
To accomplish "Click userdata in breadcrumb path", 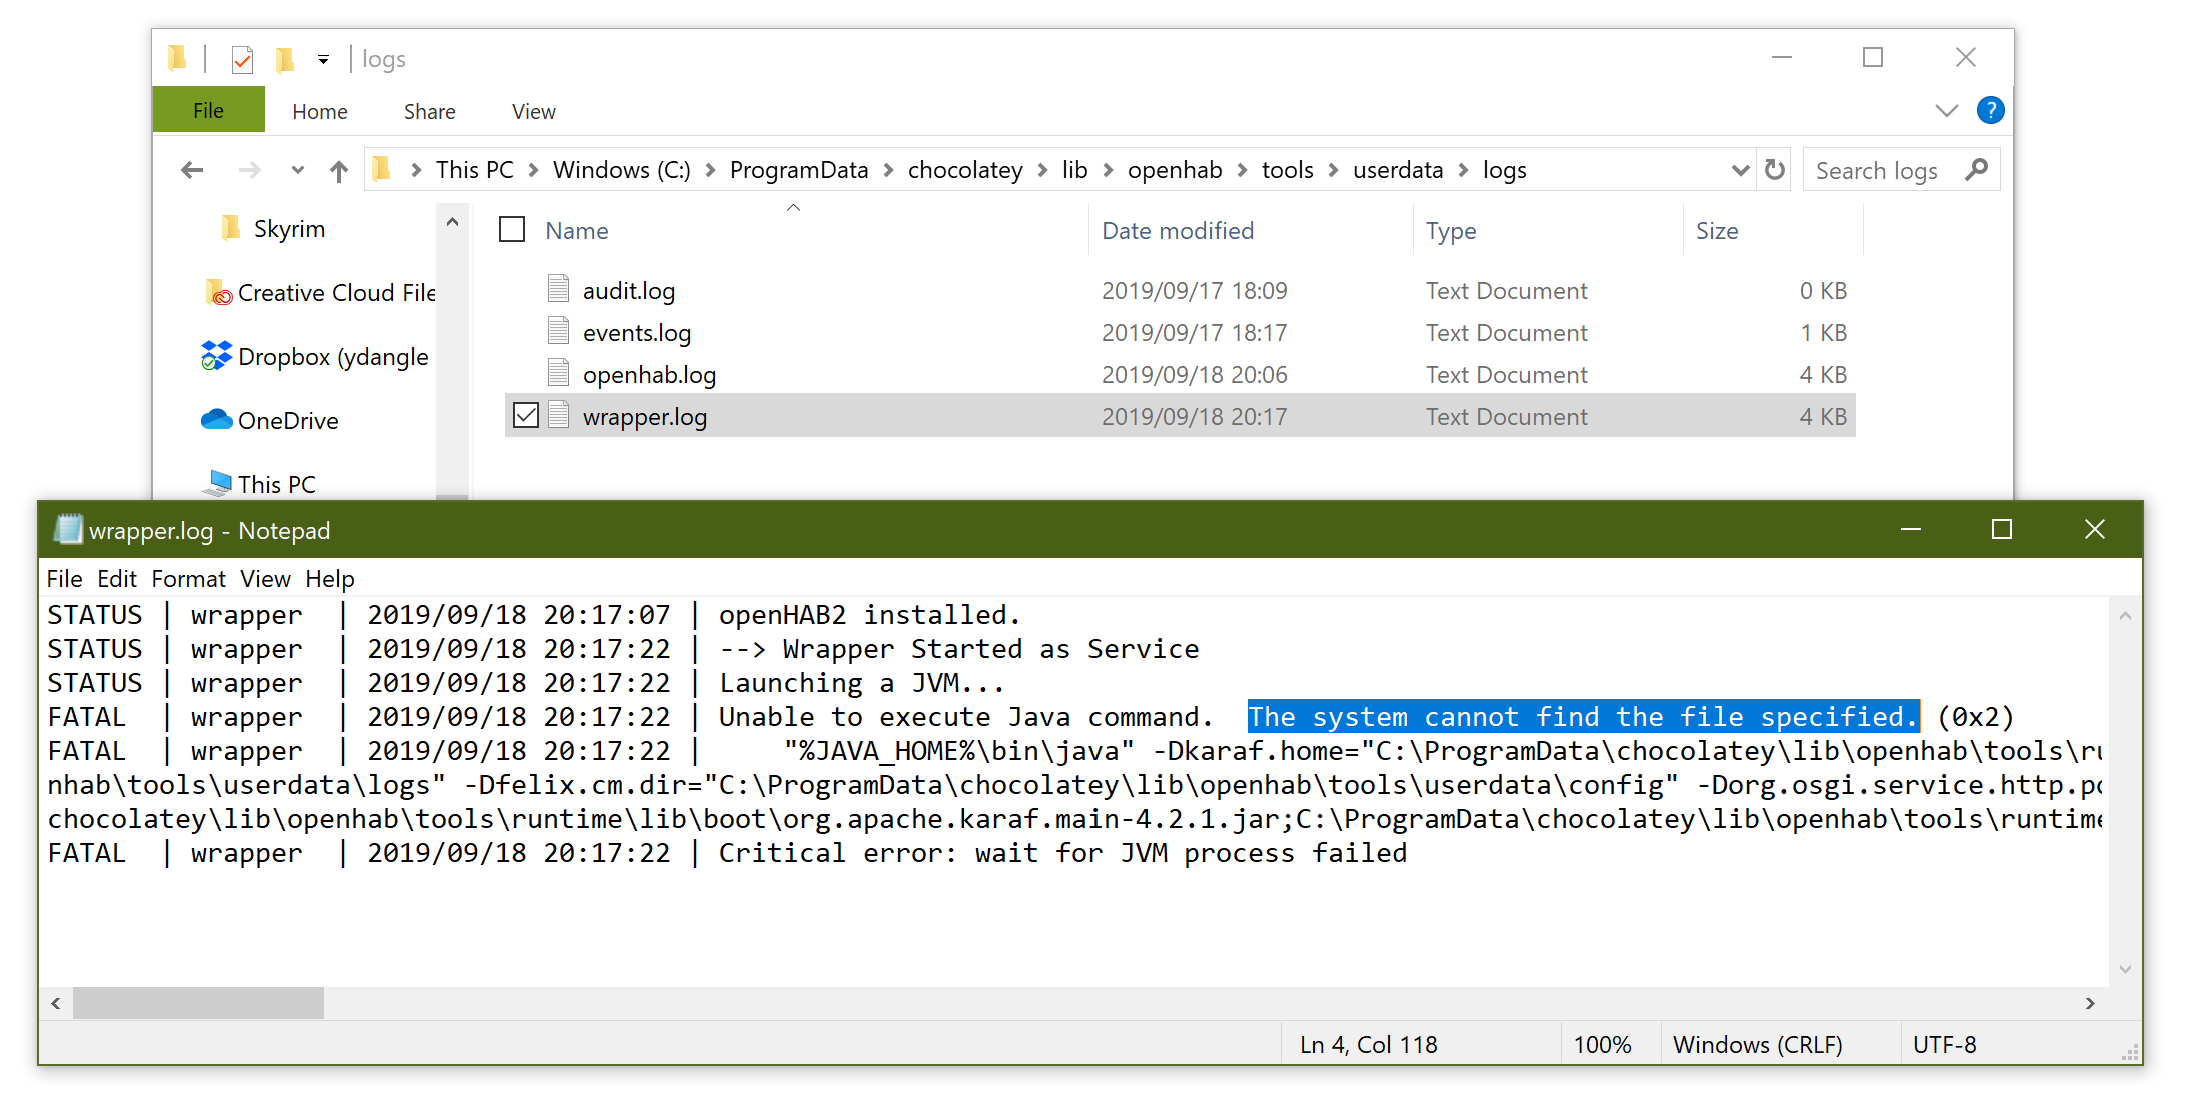I will pos(1398,170).
